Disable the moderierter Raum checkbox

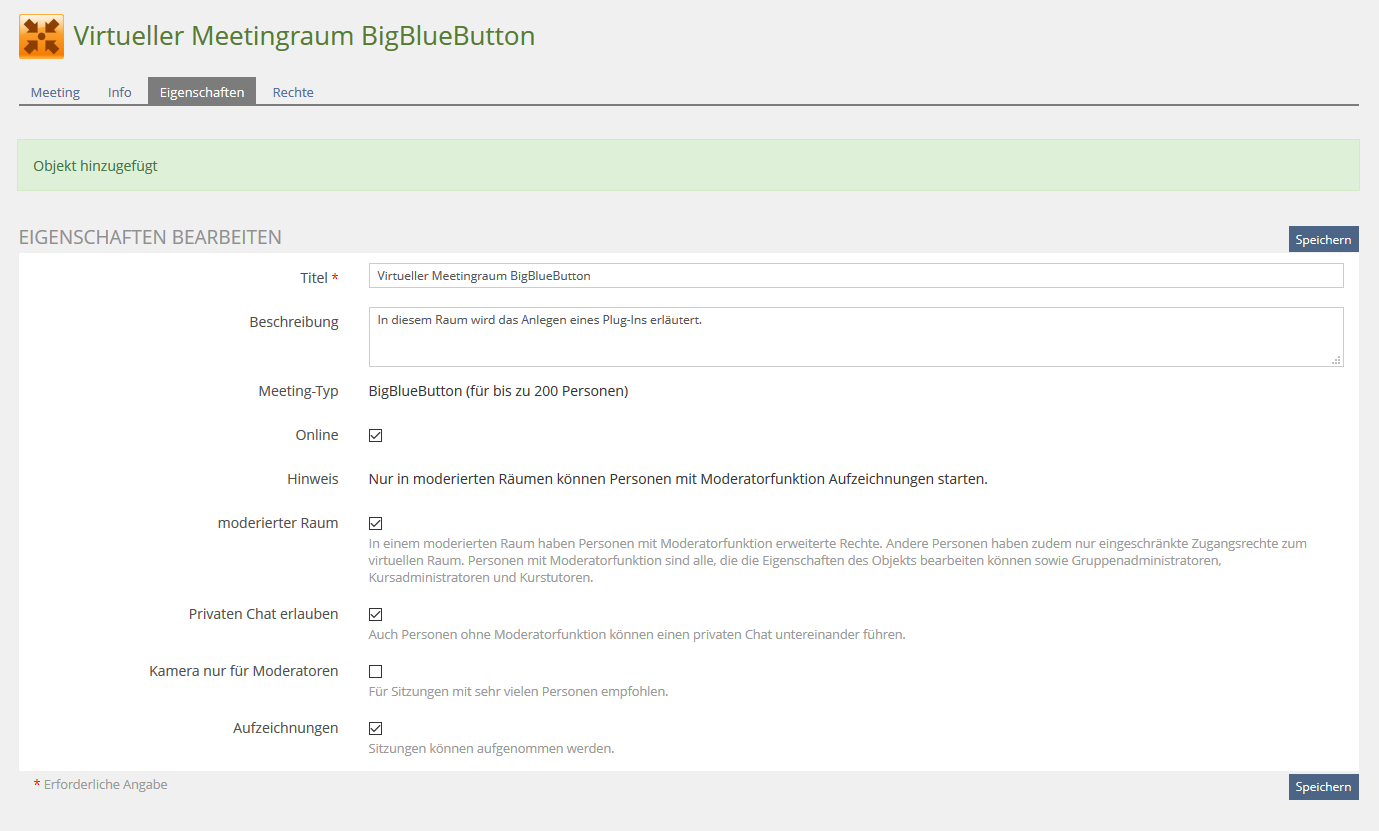click(x=376, y=524)
